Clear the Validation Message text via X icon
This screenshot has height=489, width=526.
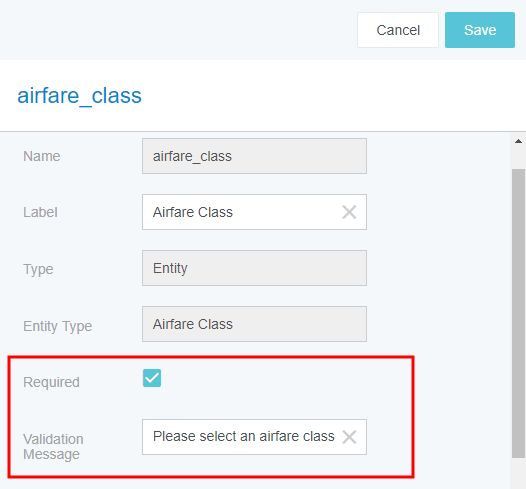[349, 437]
